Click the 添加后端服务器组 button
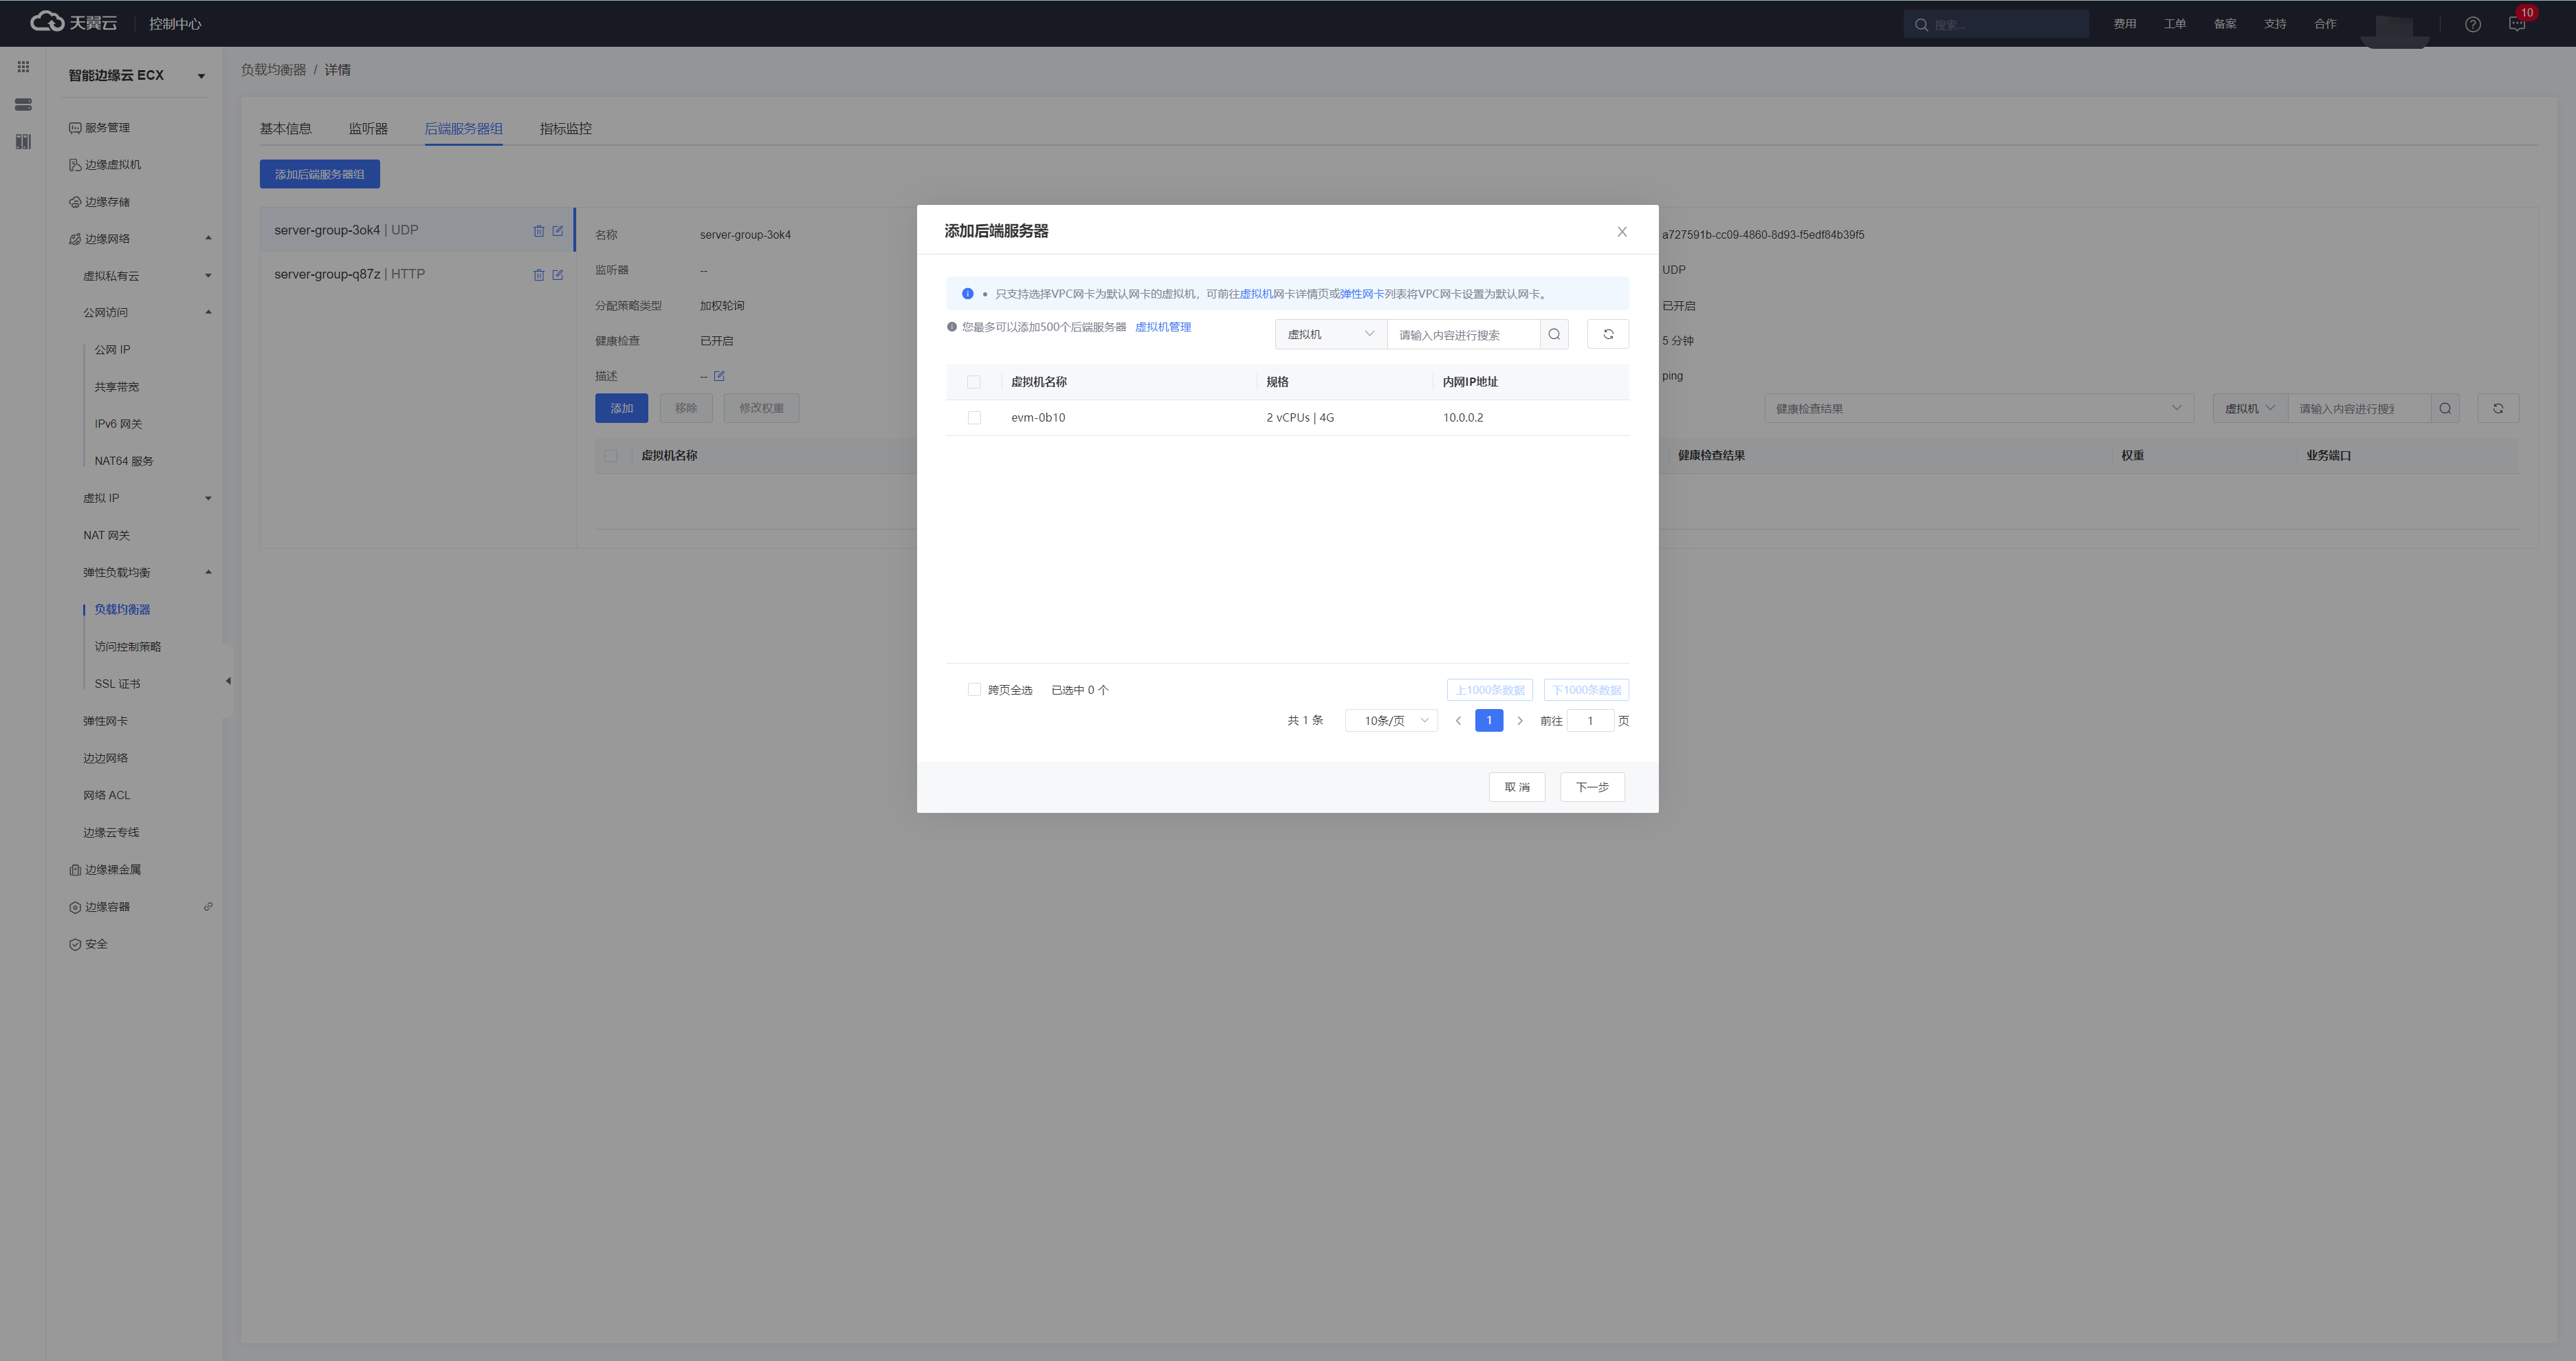The image size is (2576, 1361). 320,174
